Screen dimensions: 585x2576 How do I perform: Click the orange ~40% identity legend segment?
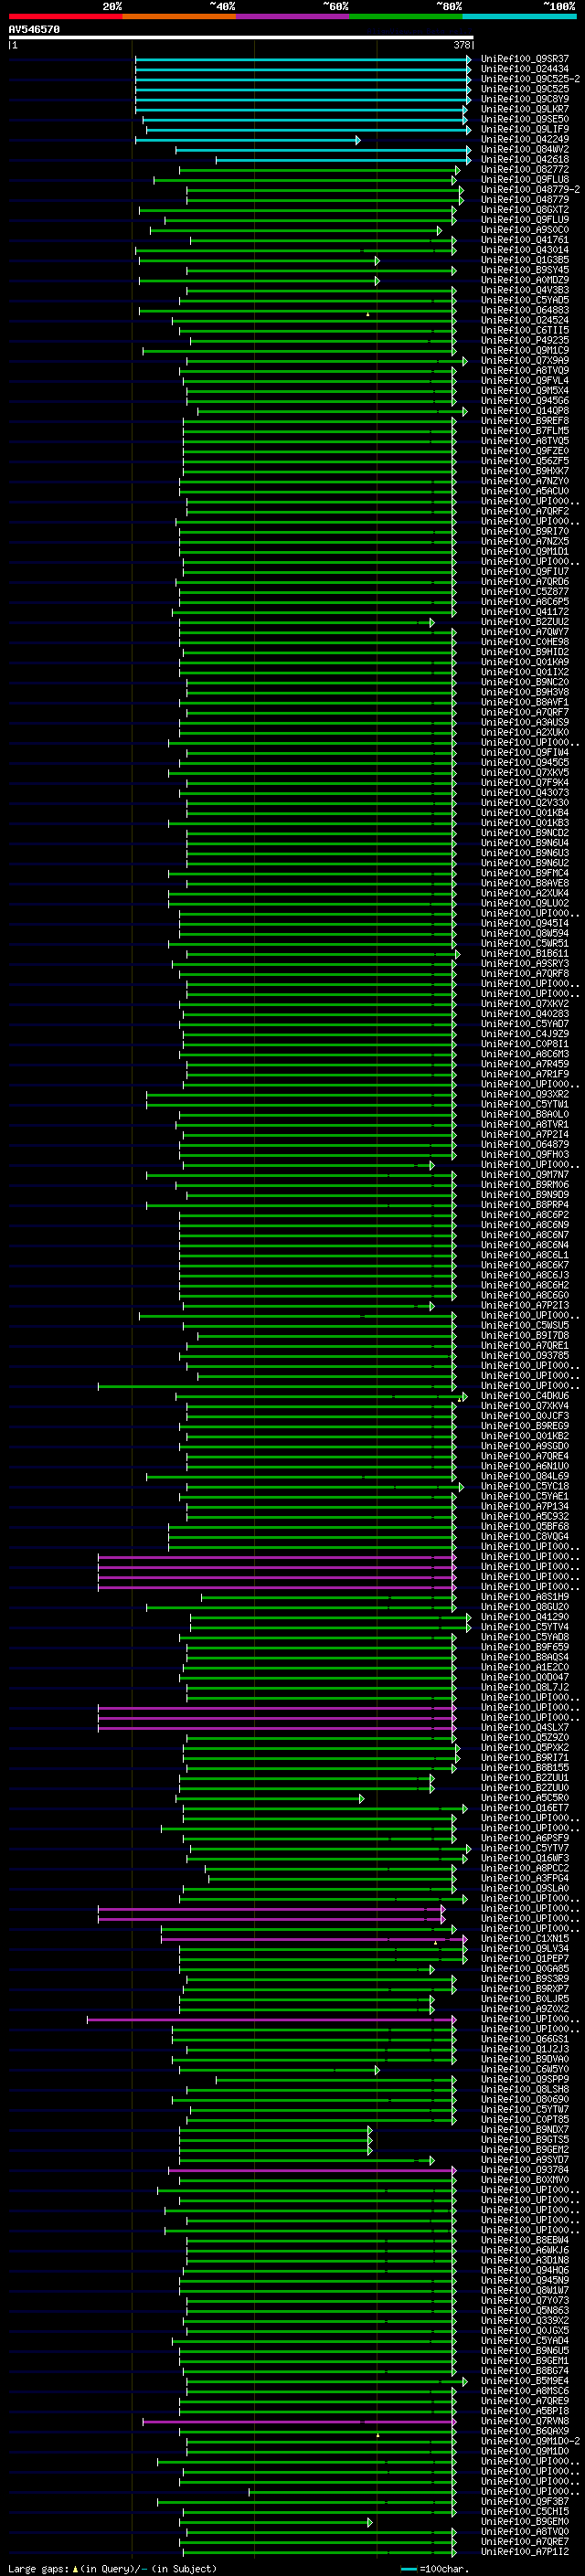(179, 16)
